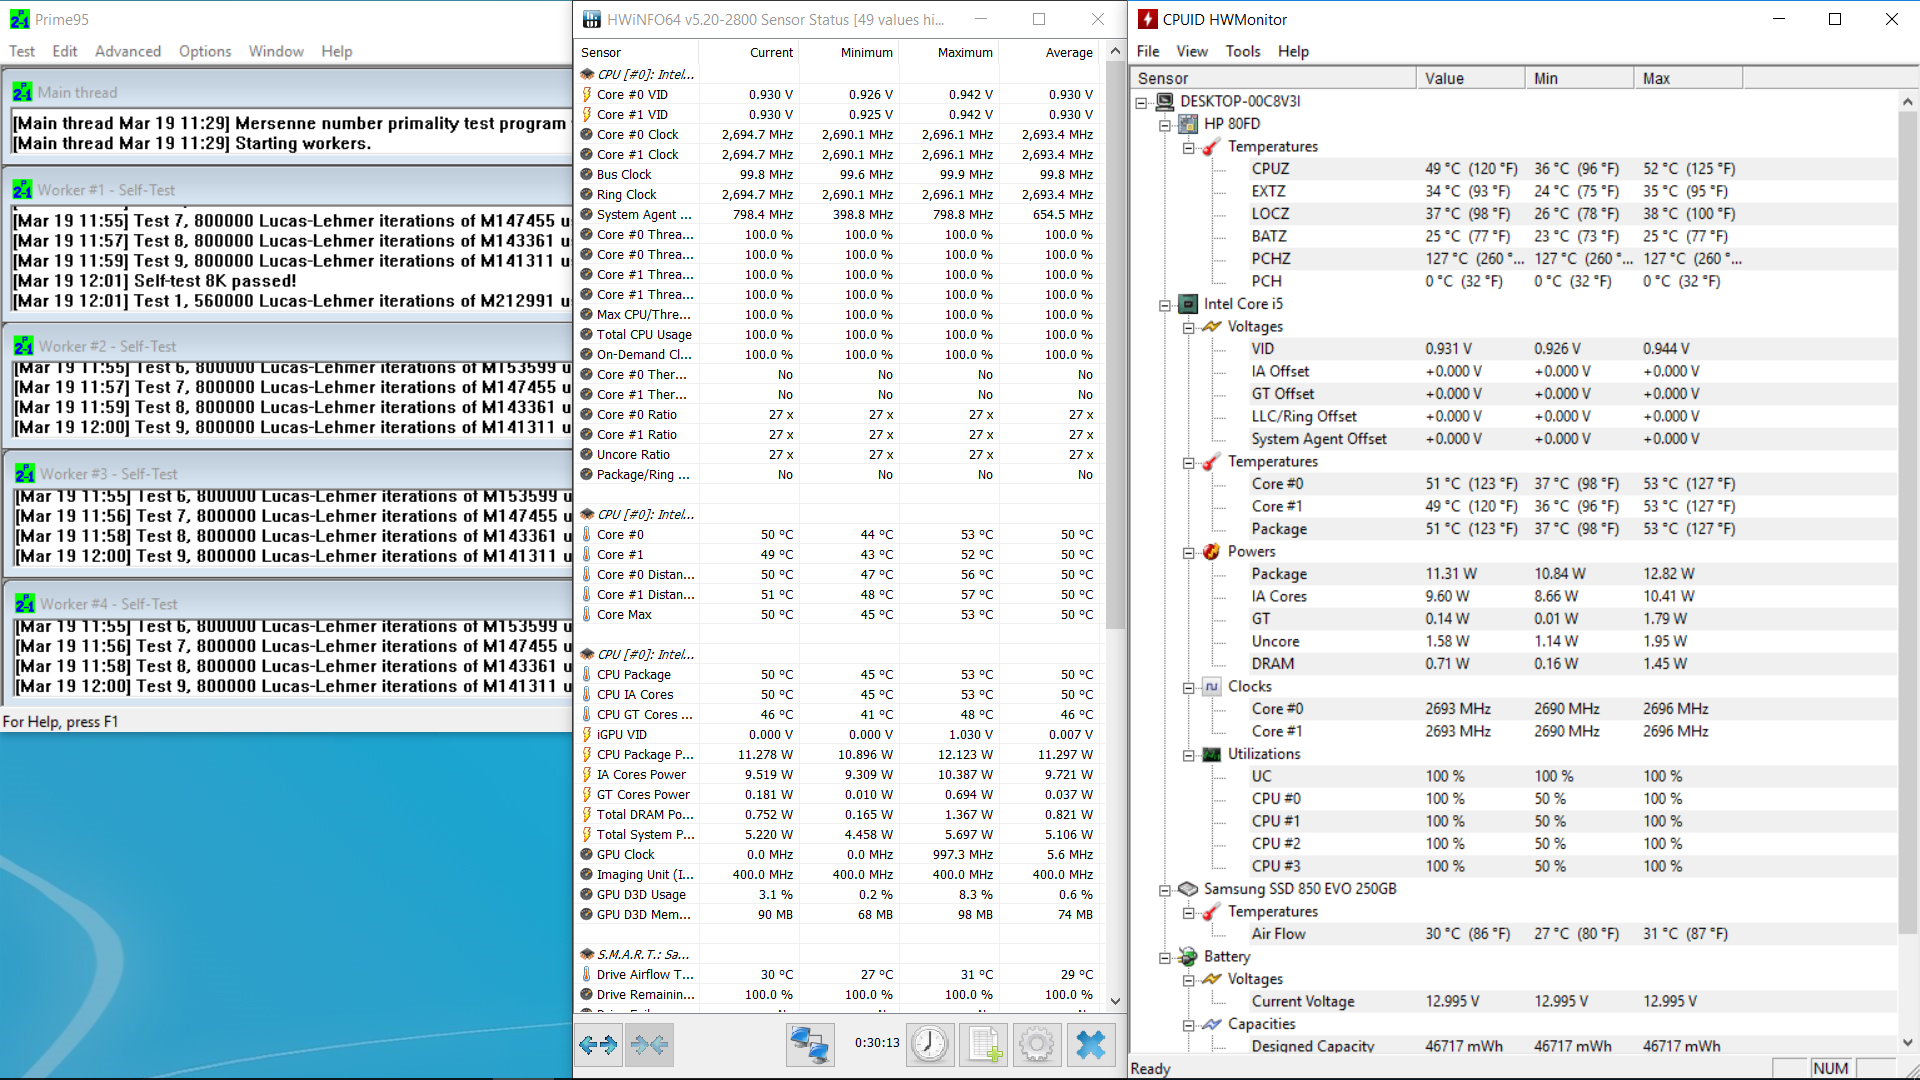Viewport: 1920px width, 1080px height.
Task: Open Options menu in Prime95
Action: tap(205, 51)
